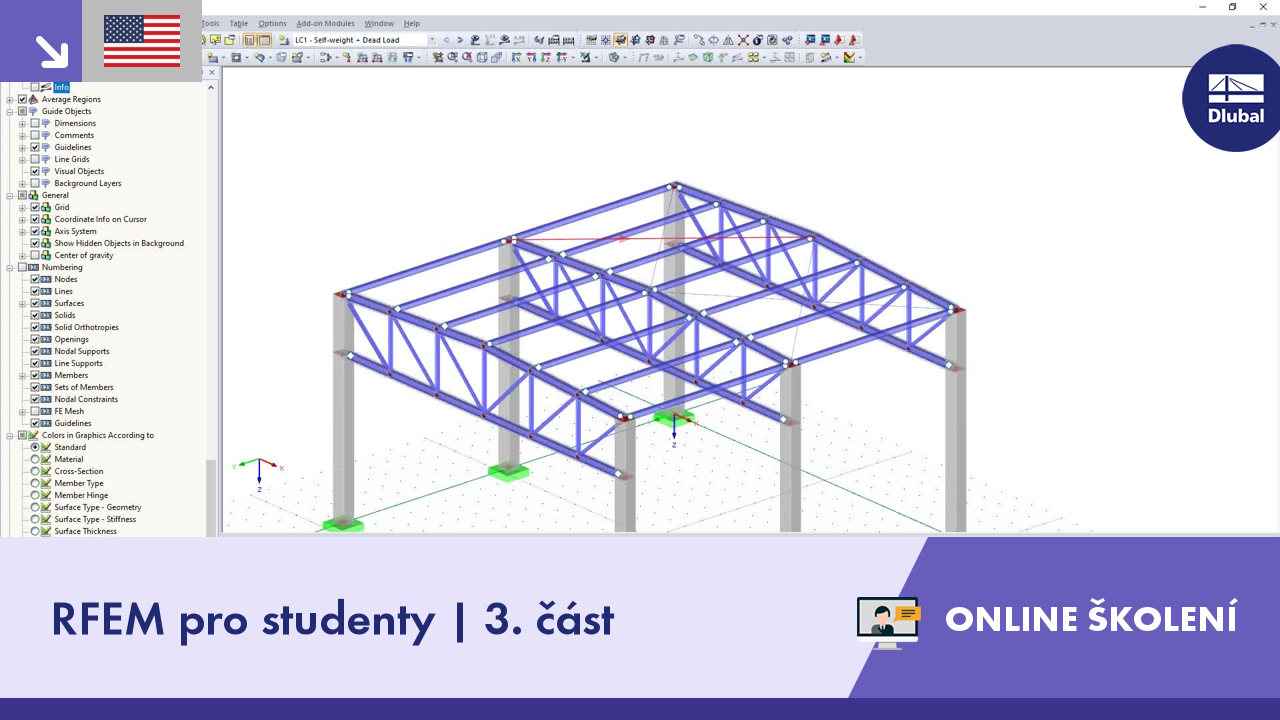Screen dimensions: 1280x720
Task: Collapse the Numbering tree node
Action: click(10, 267)
